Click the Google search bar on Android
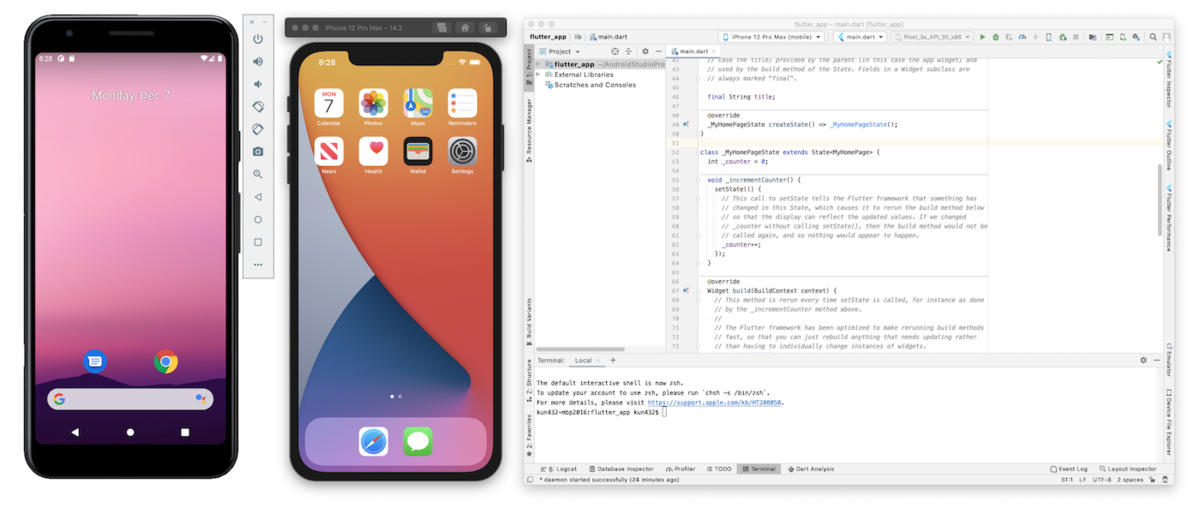 coord(130,399)
